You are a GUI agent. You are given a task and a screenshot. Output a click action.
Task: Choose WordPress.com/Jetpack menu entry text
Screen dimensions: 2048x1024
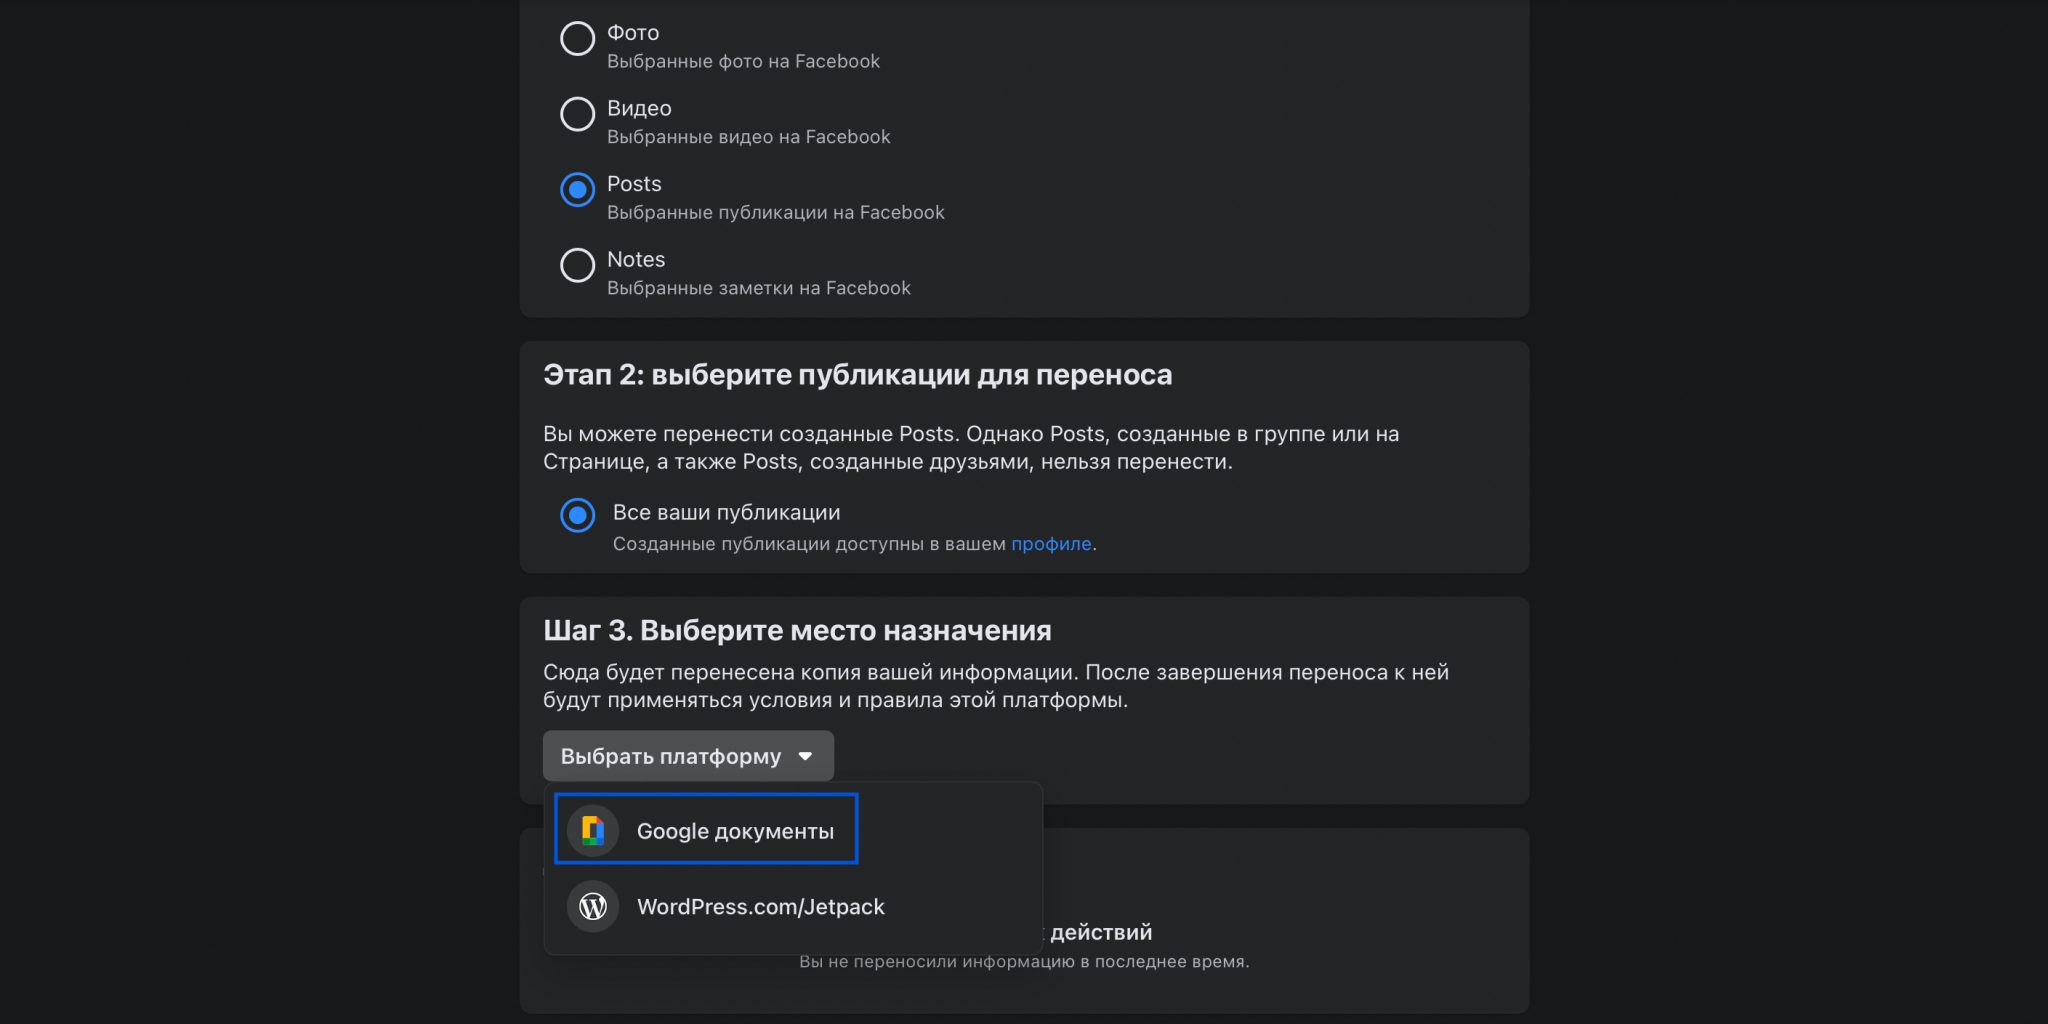click(760, 907)
